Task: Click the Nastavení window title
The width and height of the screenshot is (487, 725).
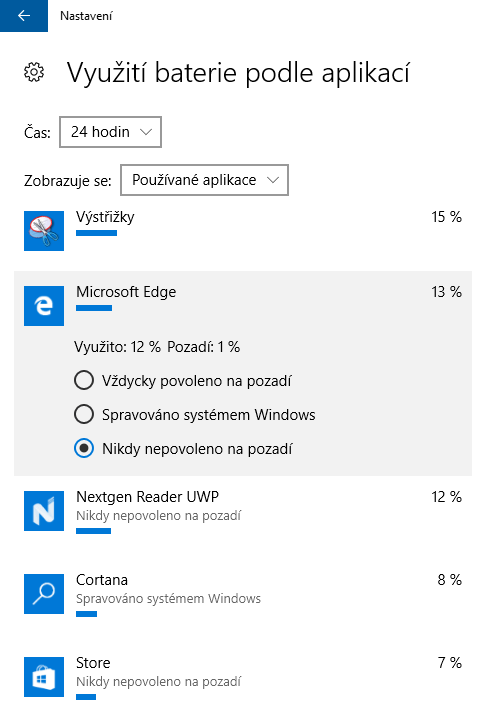Action: [86, 16]
